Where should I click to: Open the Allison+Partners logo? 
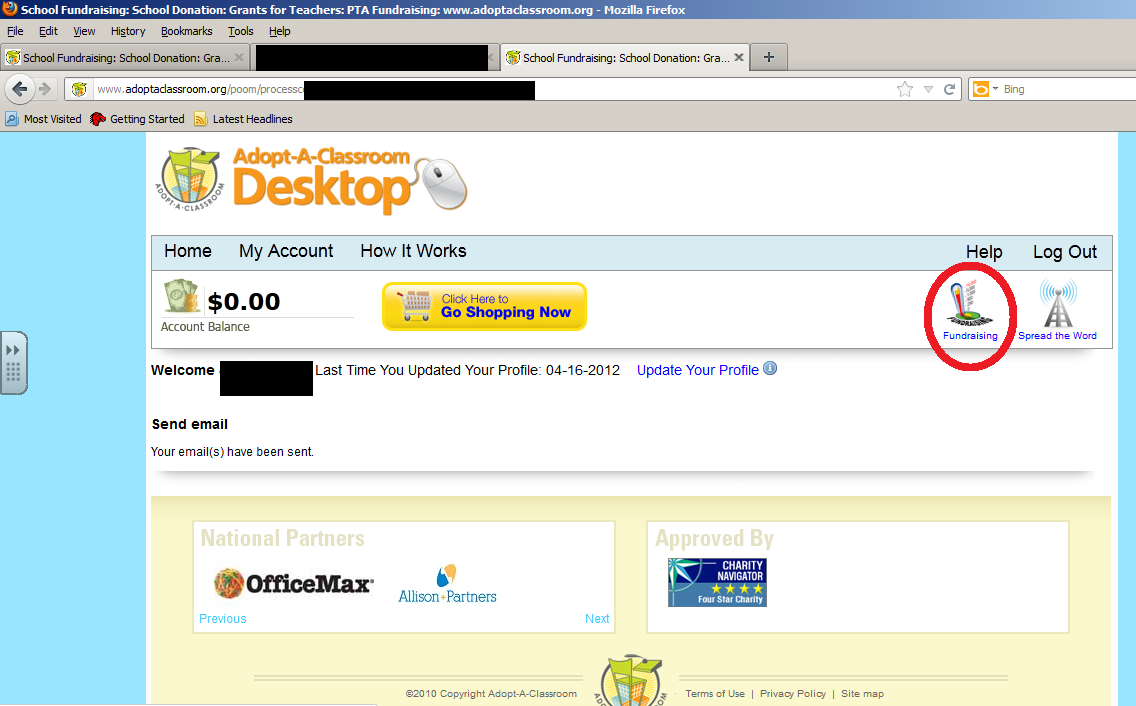pyautogui.click(x=447, y=584)
